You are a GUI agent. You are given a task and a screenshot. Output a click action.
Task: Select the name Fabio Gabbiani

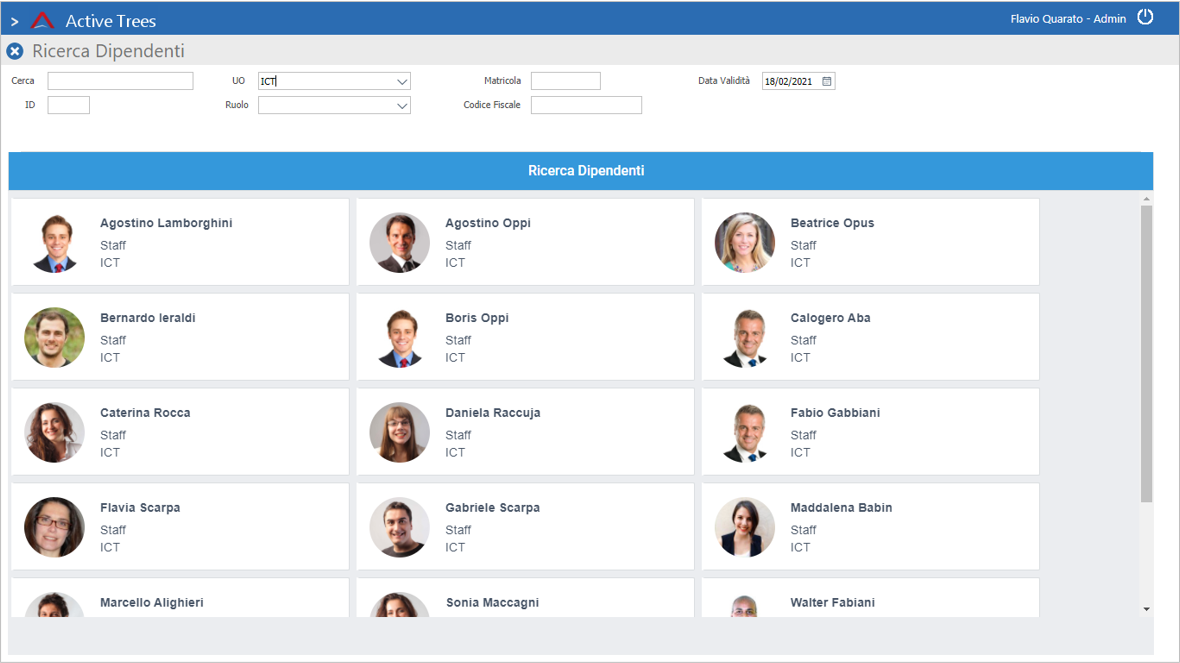pyautogui.click(x=835, y=412)
